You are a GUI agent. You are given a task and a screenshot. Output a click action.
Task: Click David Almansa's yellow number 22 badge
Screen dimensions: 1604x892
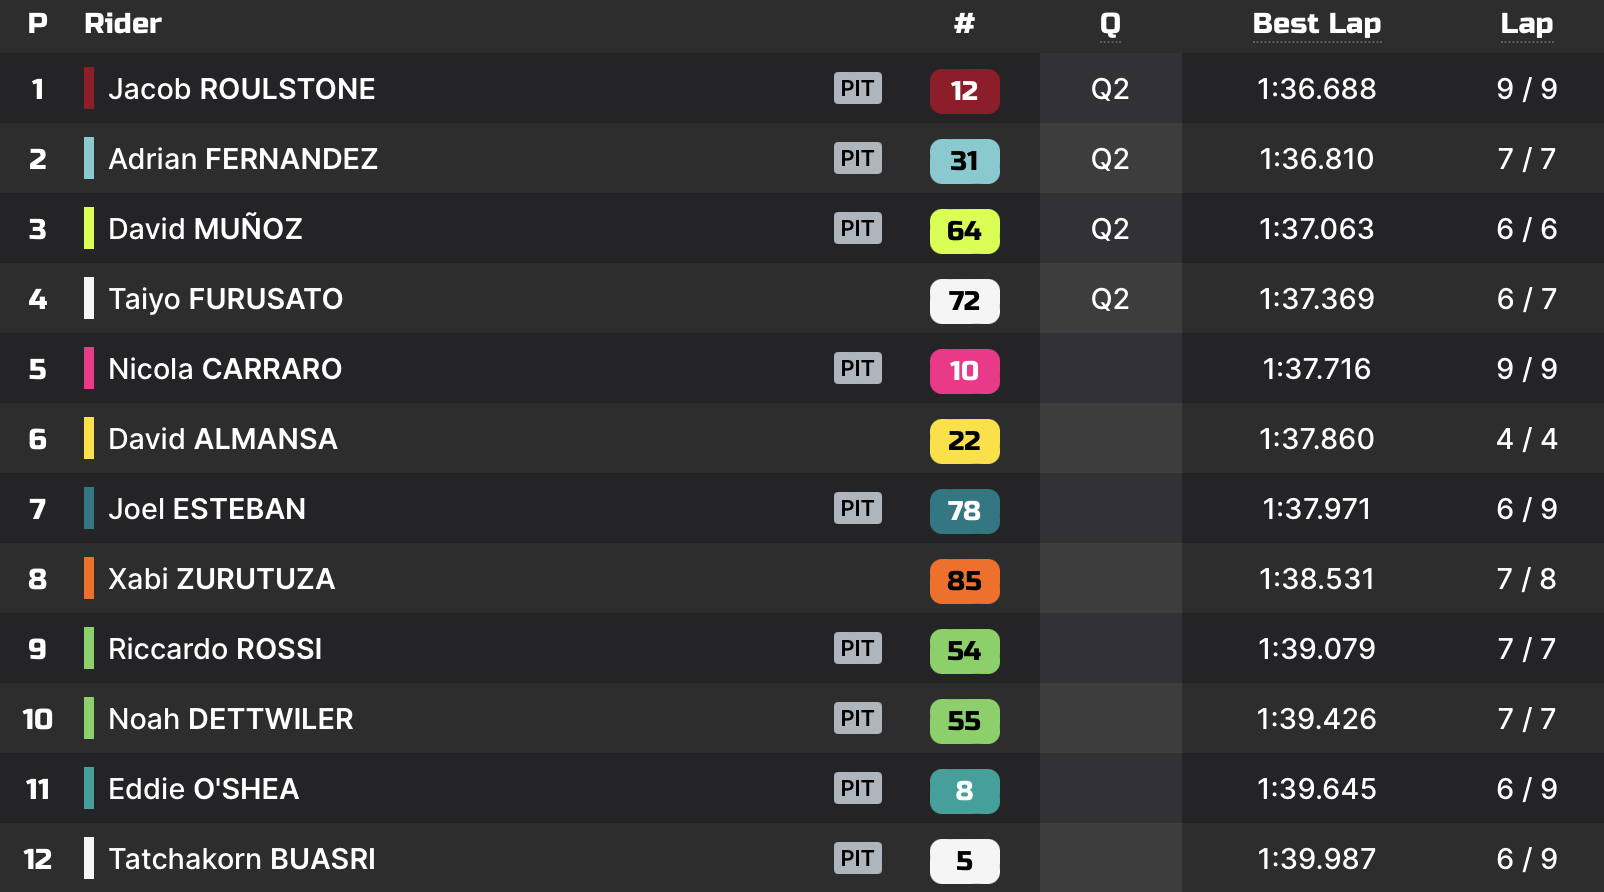pyautogui.click(x=964, y=441)
